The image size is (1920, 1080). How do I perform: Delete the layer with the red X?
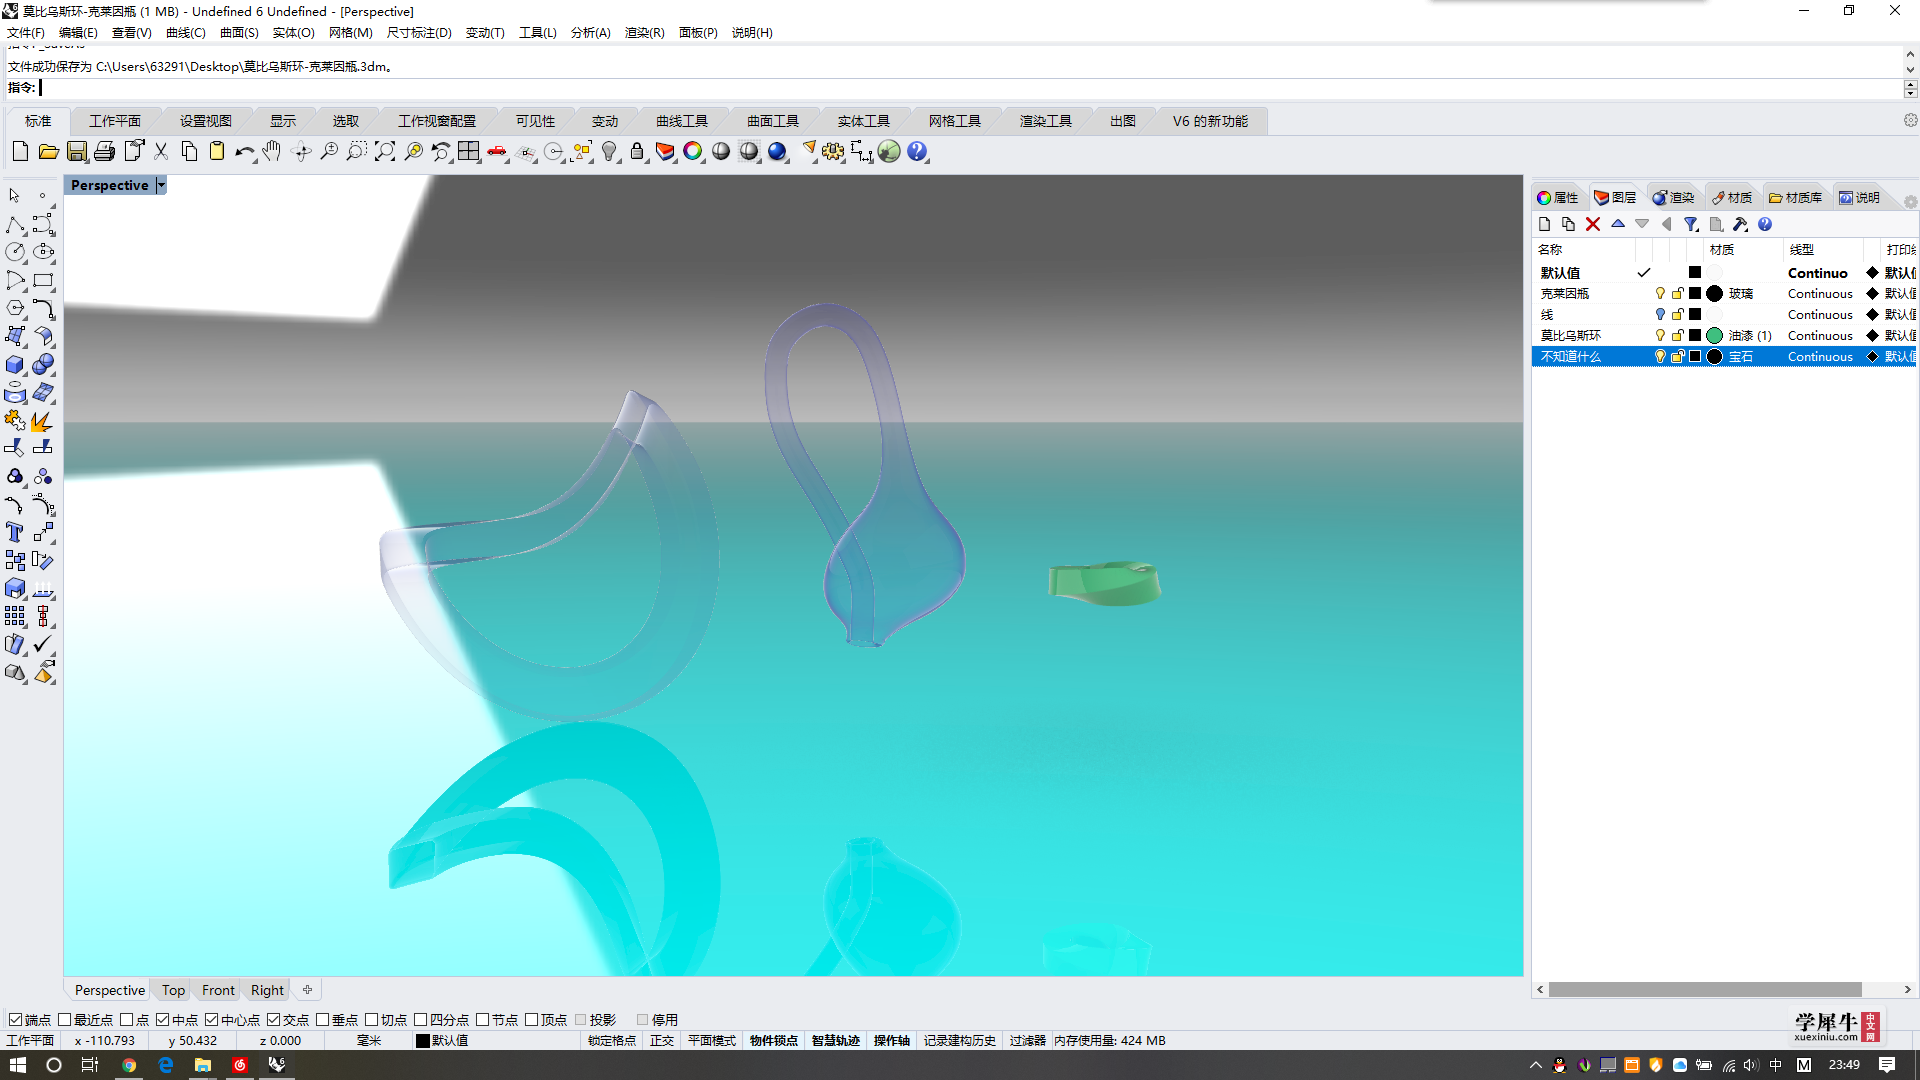point(1593,224)
